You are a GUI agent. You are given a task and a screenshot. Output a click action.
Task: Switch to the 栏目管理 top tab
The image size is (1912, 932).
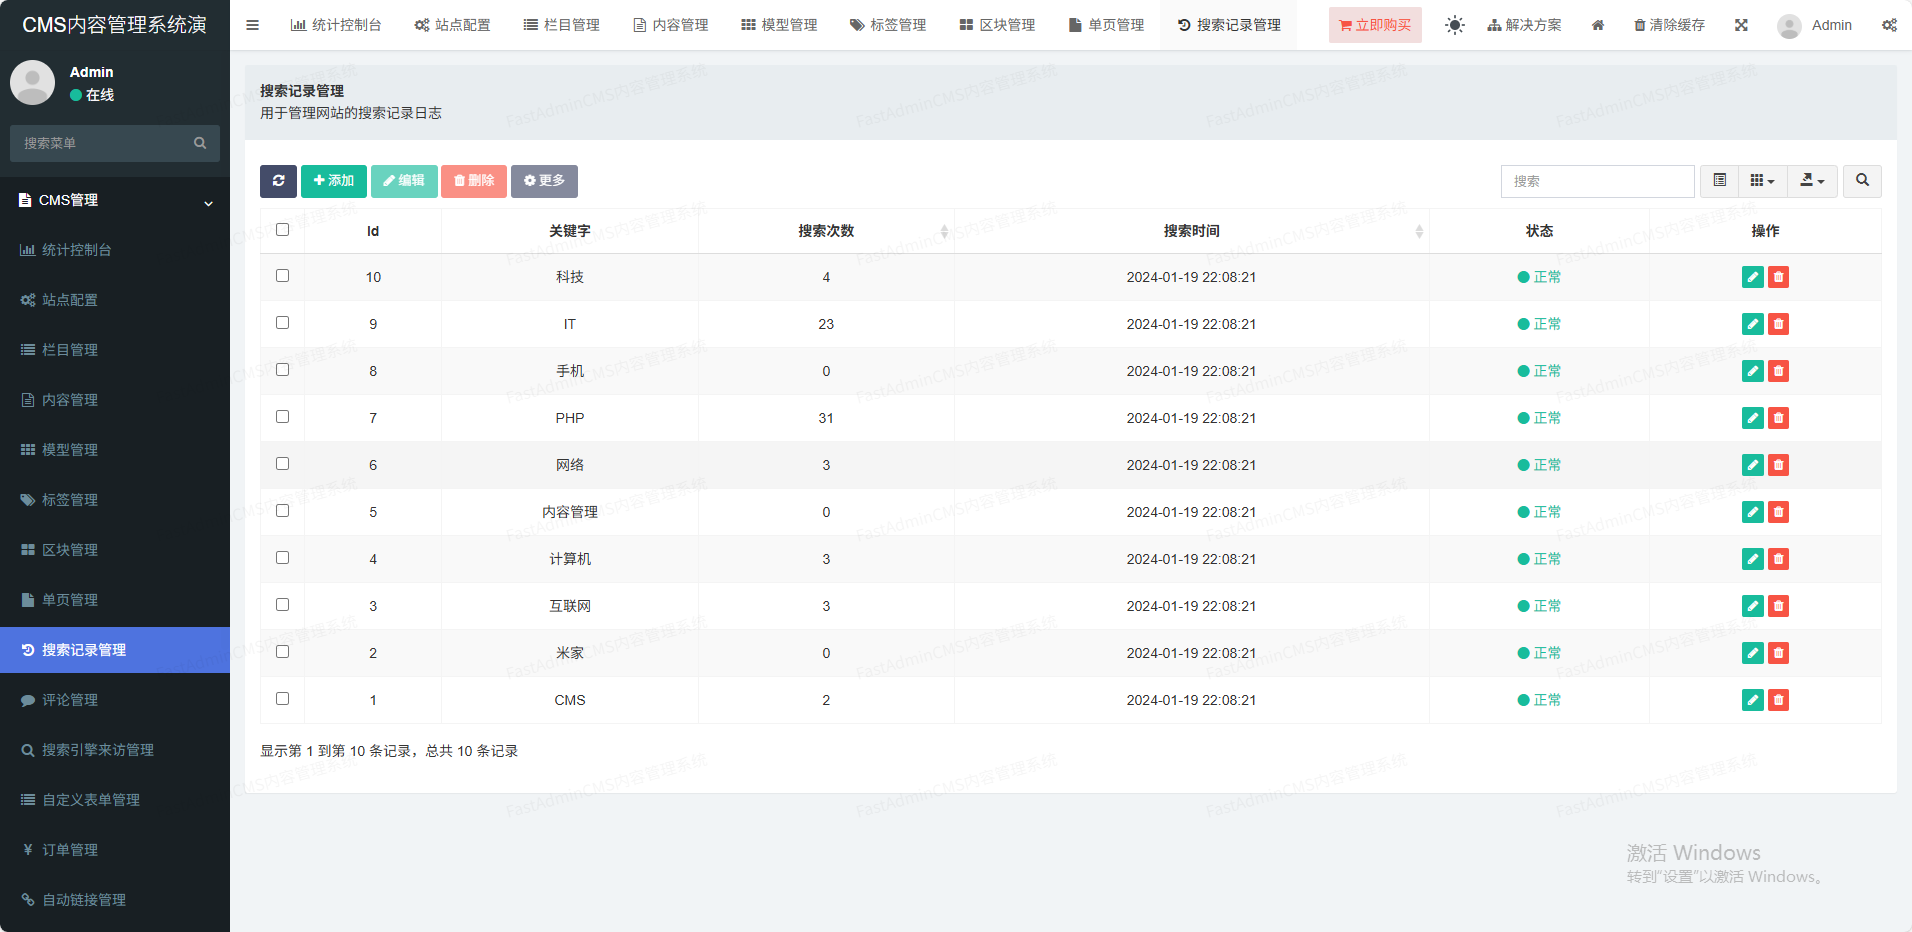pyautogui.click(x=562, y=25)
